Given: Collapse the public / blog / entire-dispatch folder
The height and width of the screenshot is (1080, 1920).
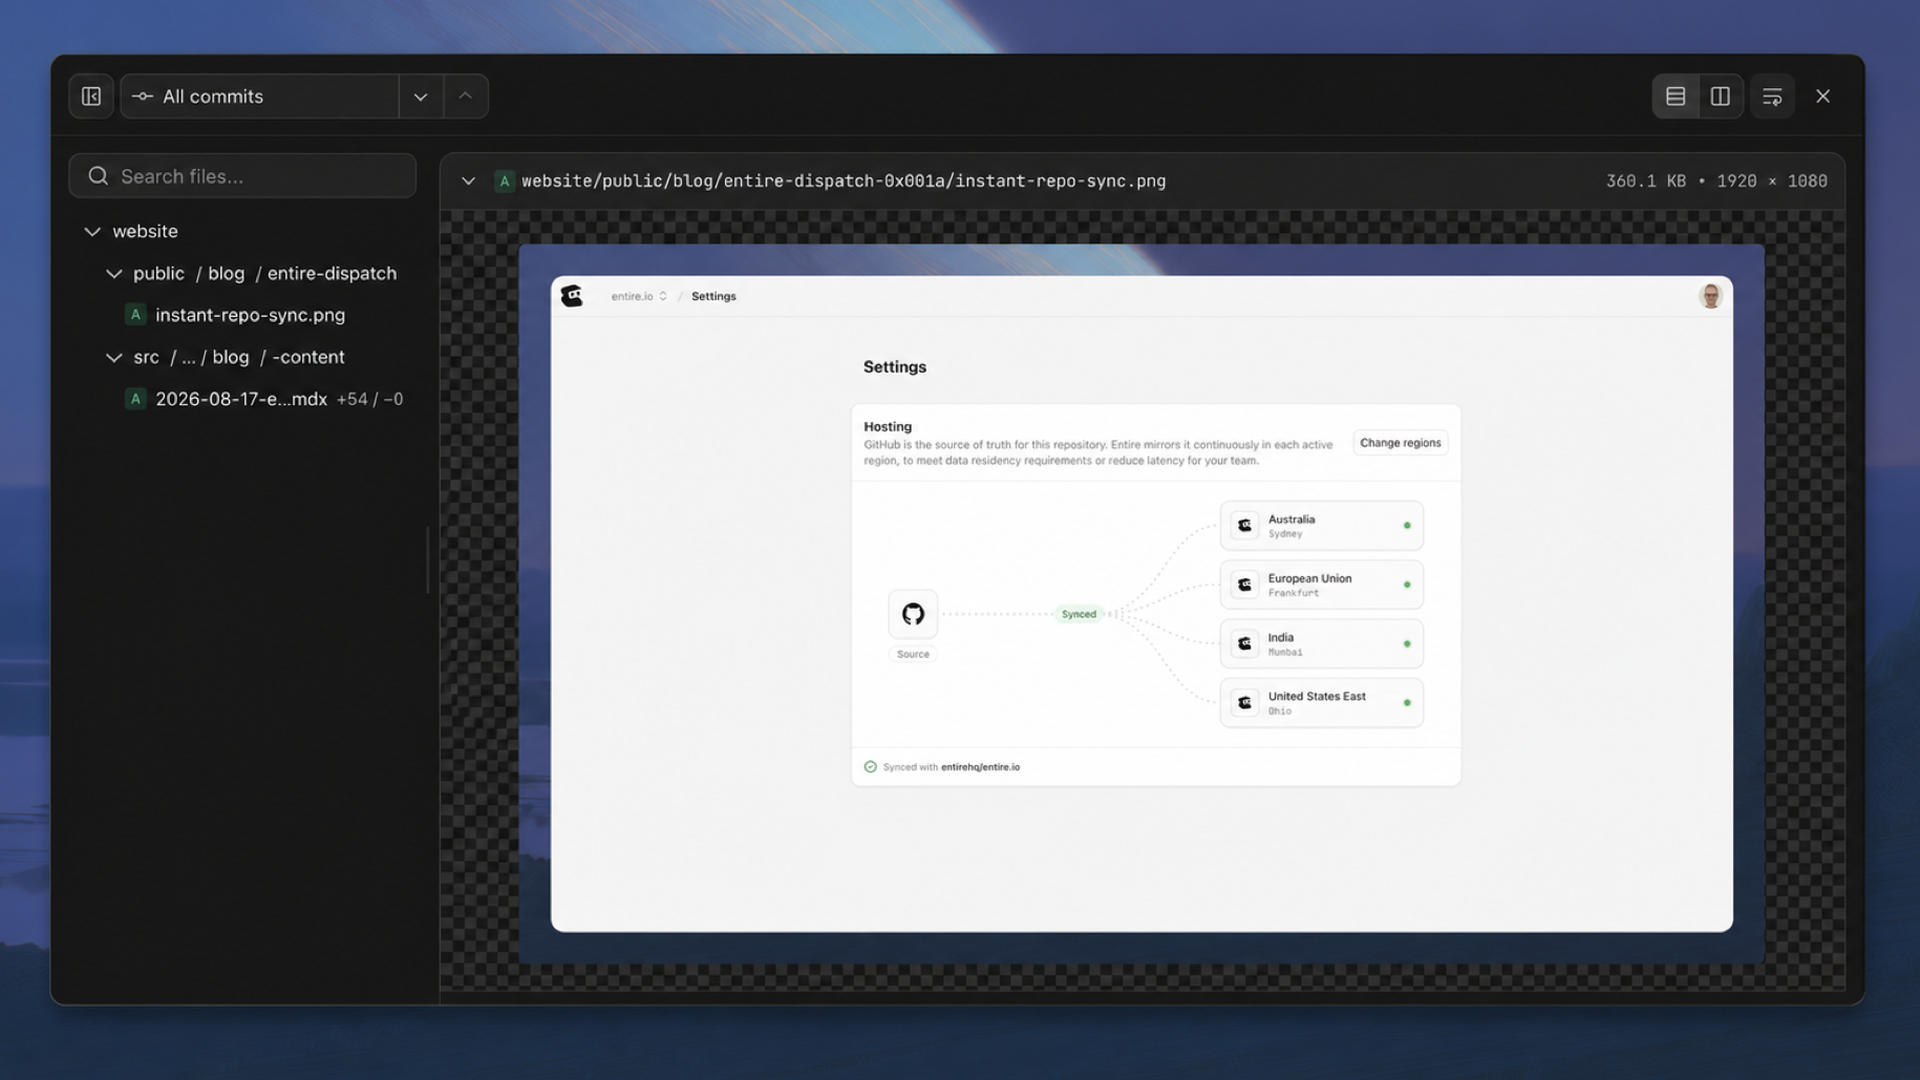Looking at the screenshot, I should 114,273.
